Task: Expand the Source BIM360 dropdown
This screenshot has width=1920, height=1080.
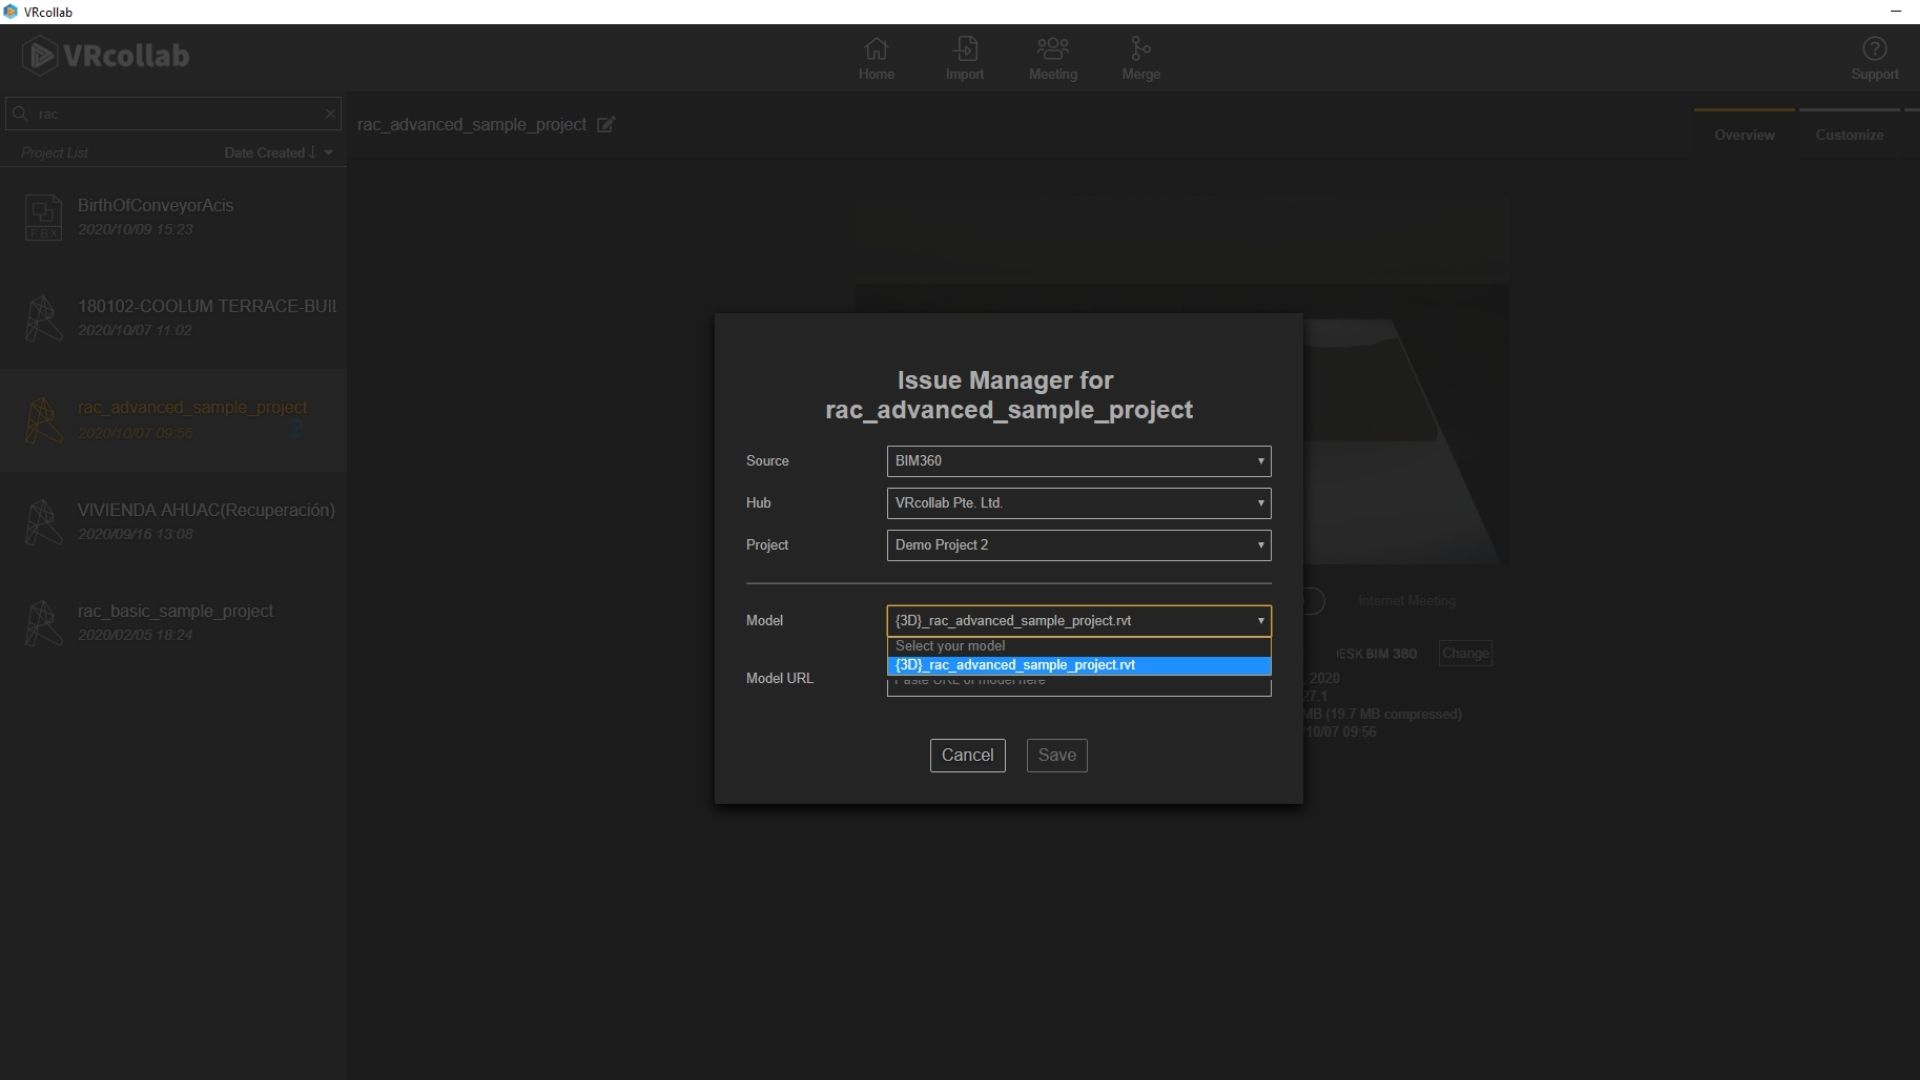Action: pyautogui.click(x=1078, y=461)
